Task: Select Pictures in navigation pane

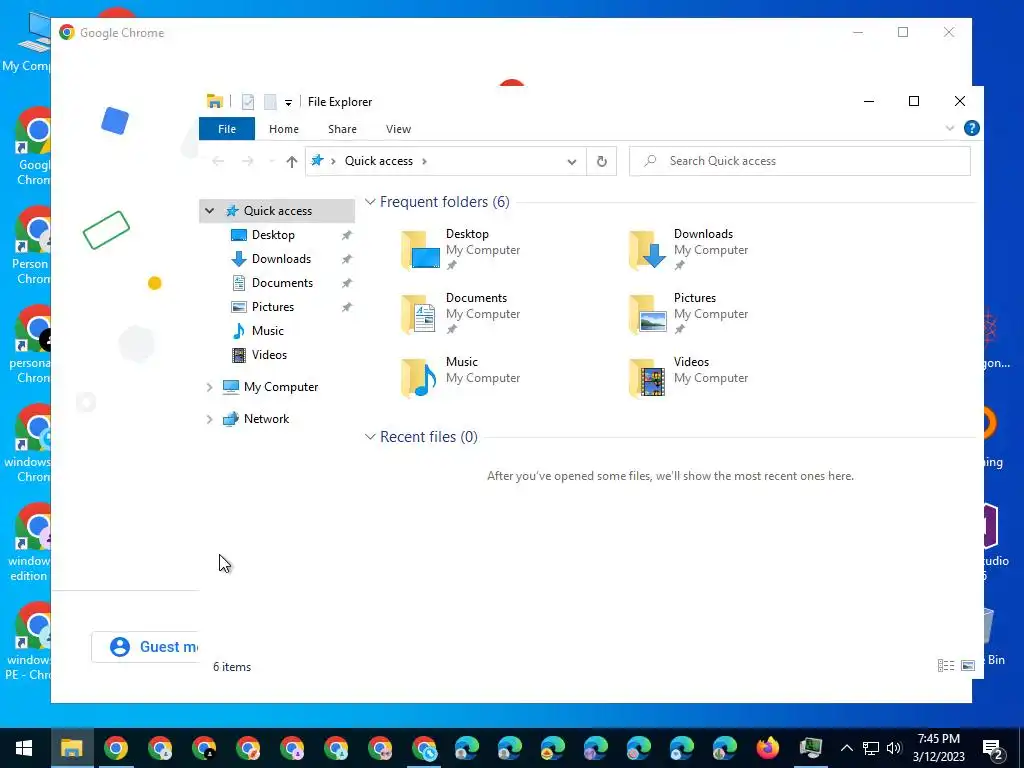Action: coord(273,306)
